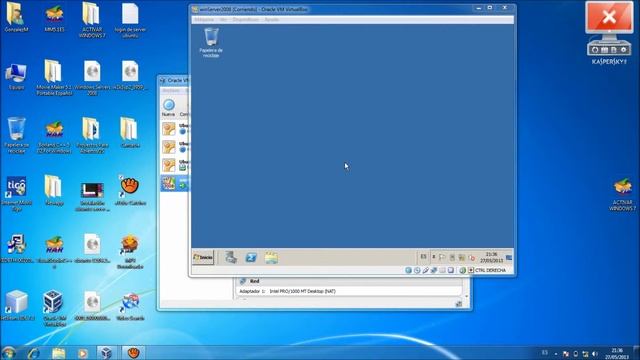Click network adapter status icon in VM bar
The height and width of the screenshot is (360, 640).
coord(434,270)
